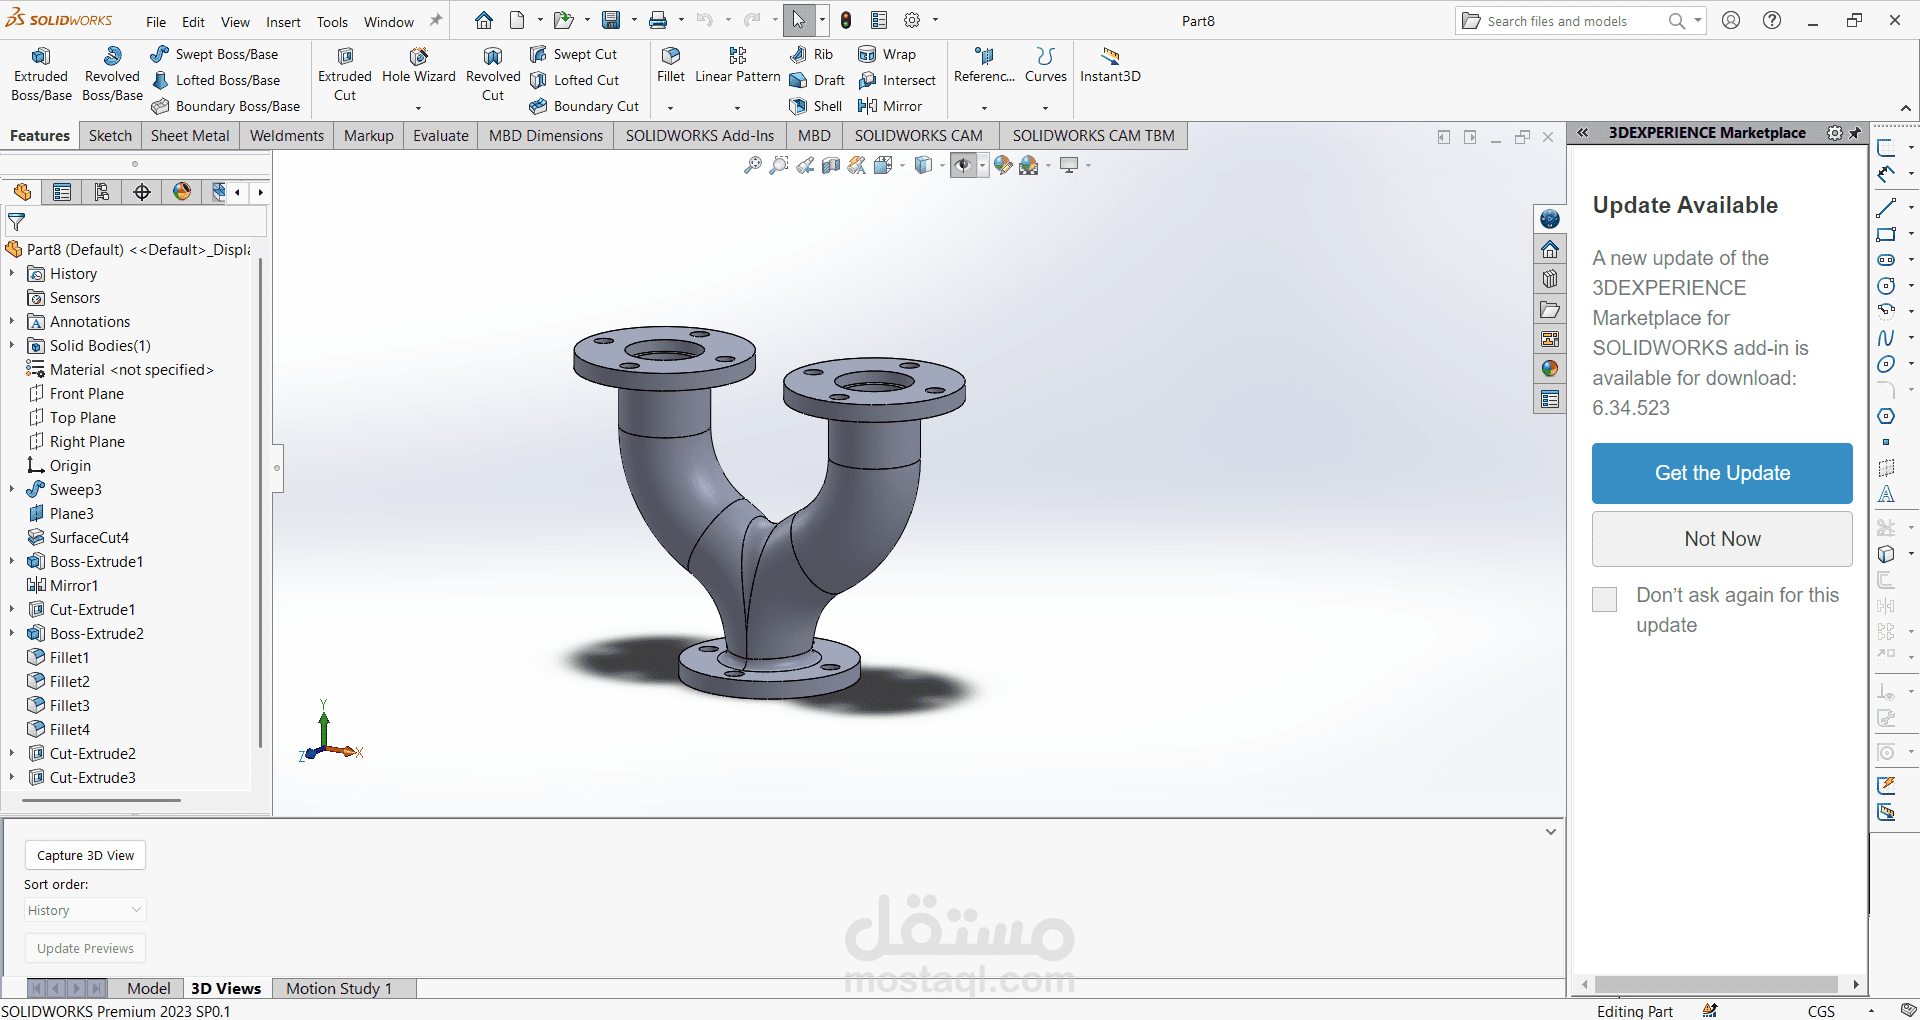Click the Get the Update button
This screenshot has height=1020, width=1920.
tap(1722, 473)
